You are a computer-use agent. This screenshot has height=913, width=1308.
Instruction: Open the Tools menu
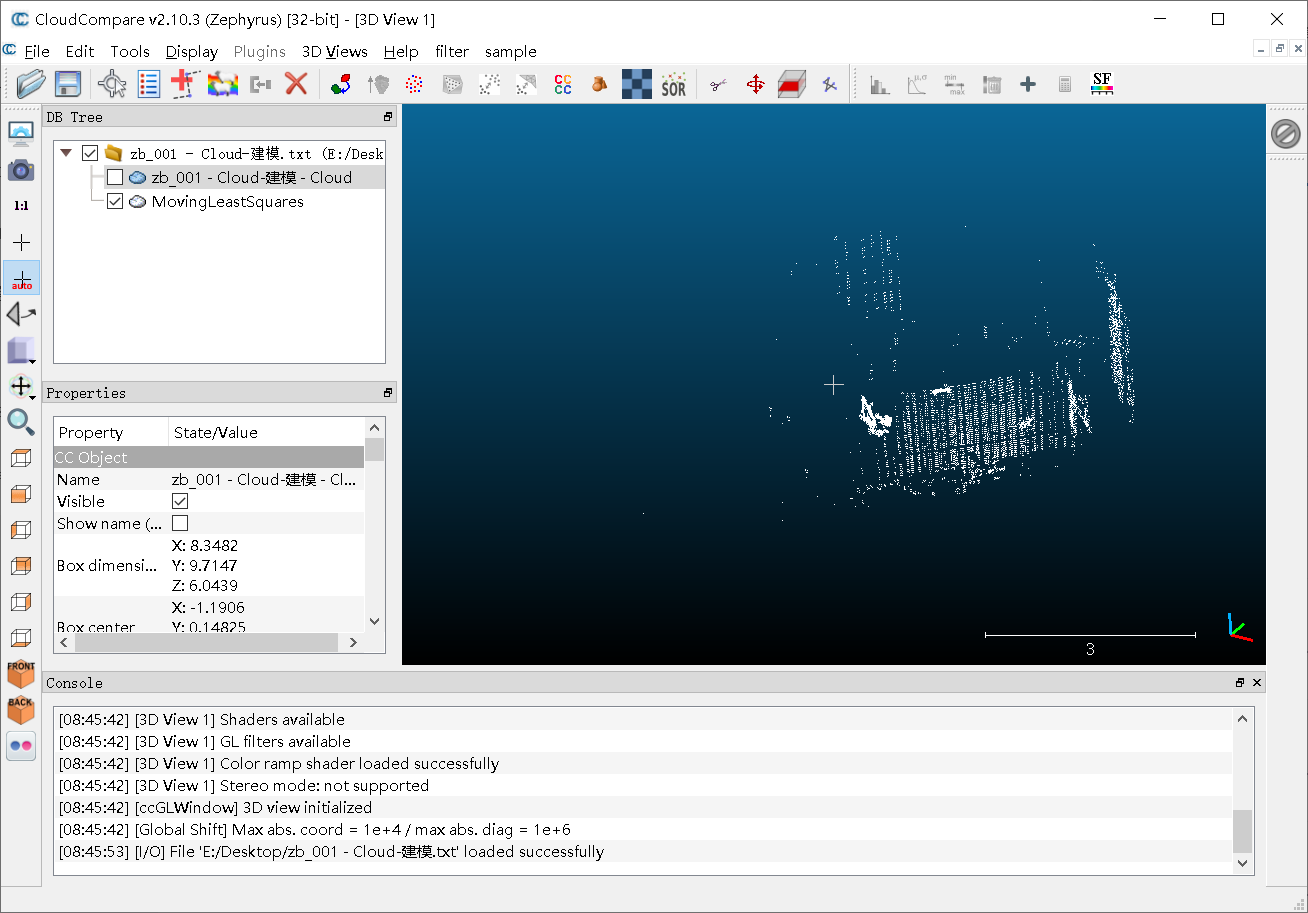[130, 51]
